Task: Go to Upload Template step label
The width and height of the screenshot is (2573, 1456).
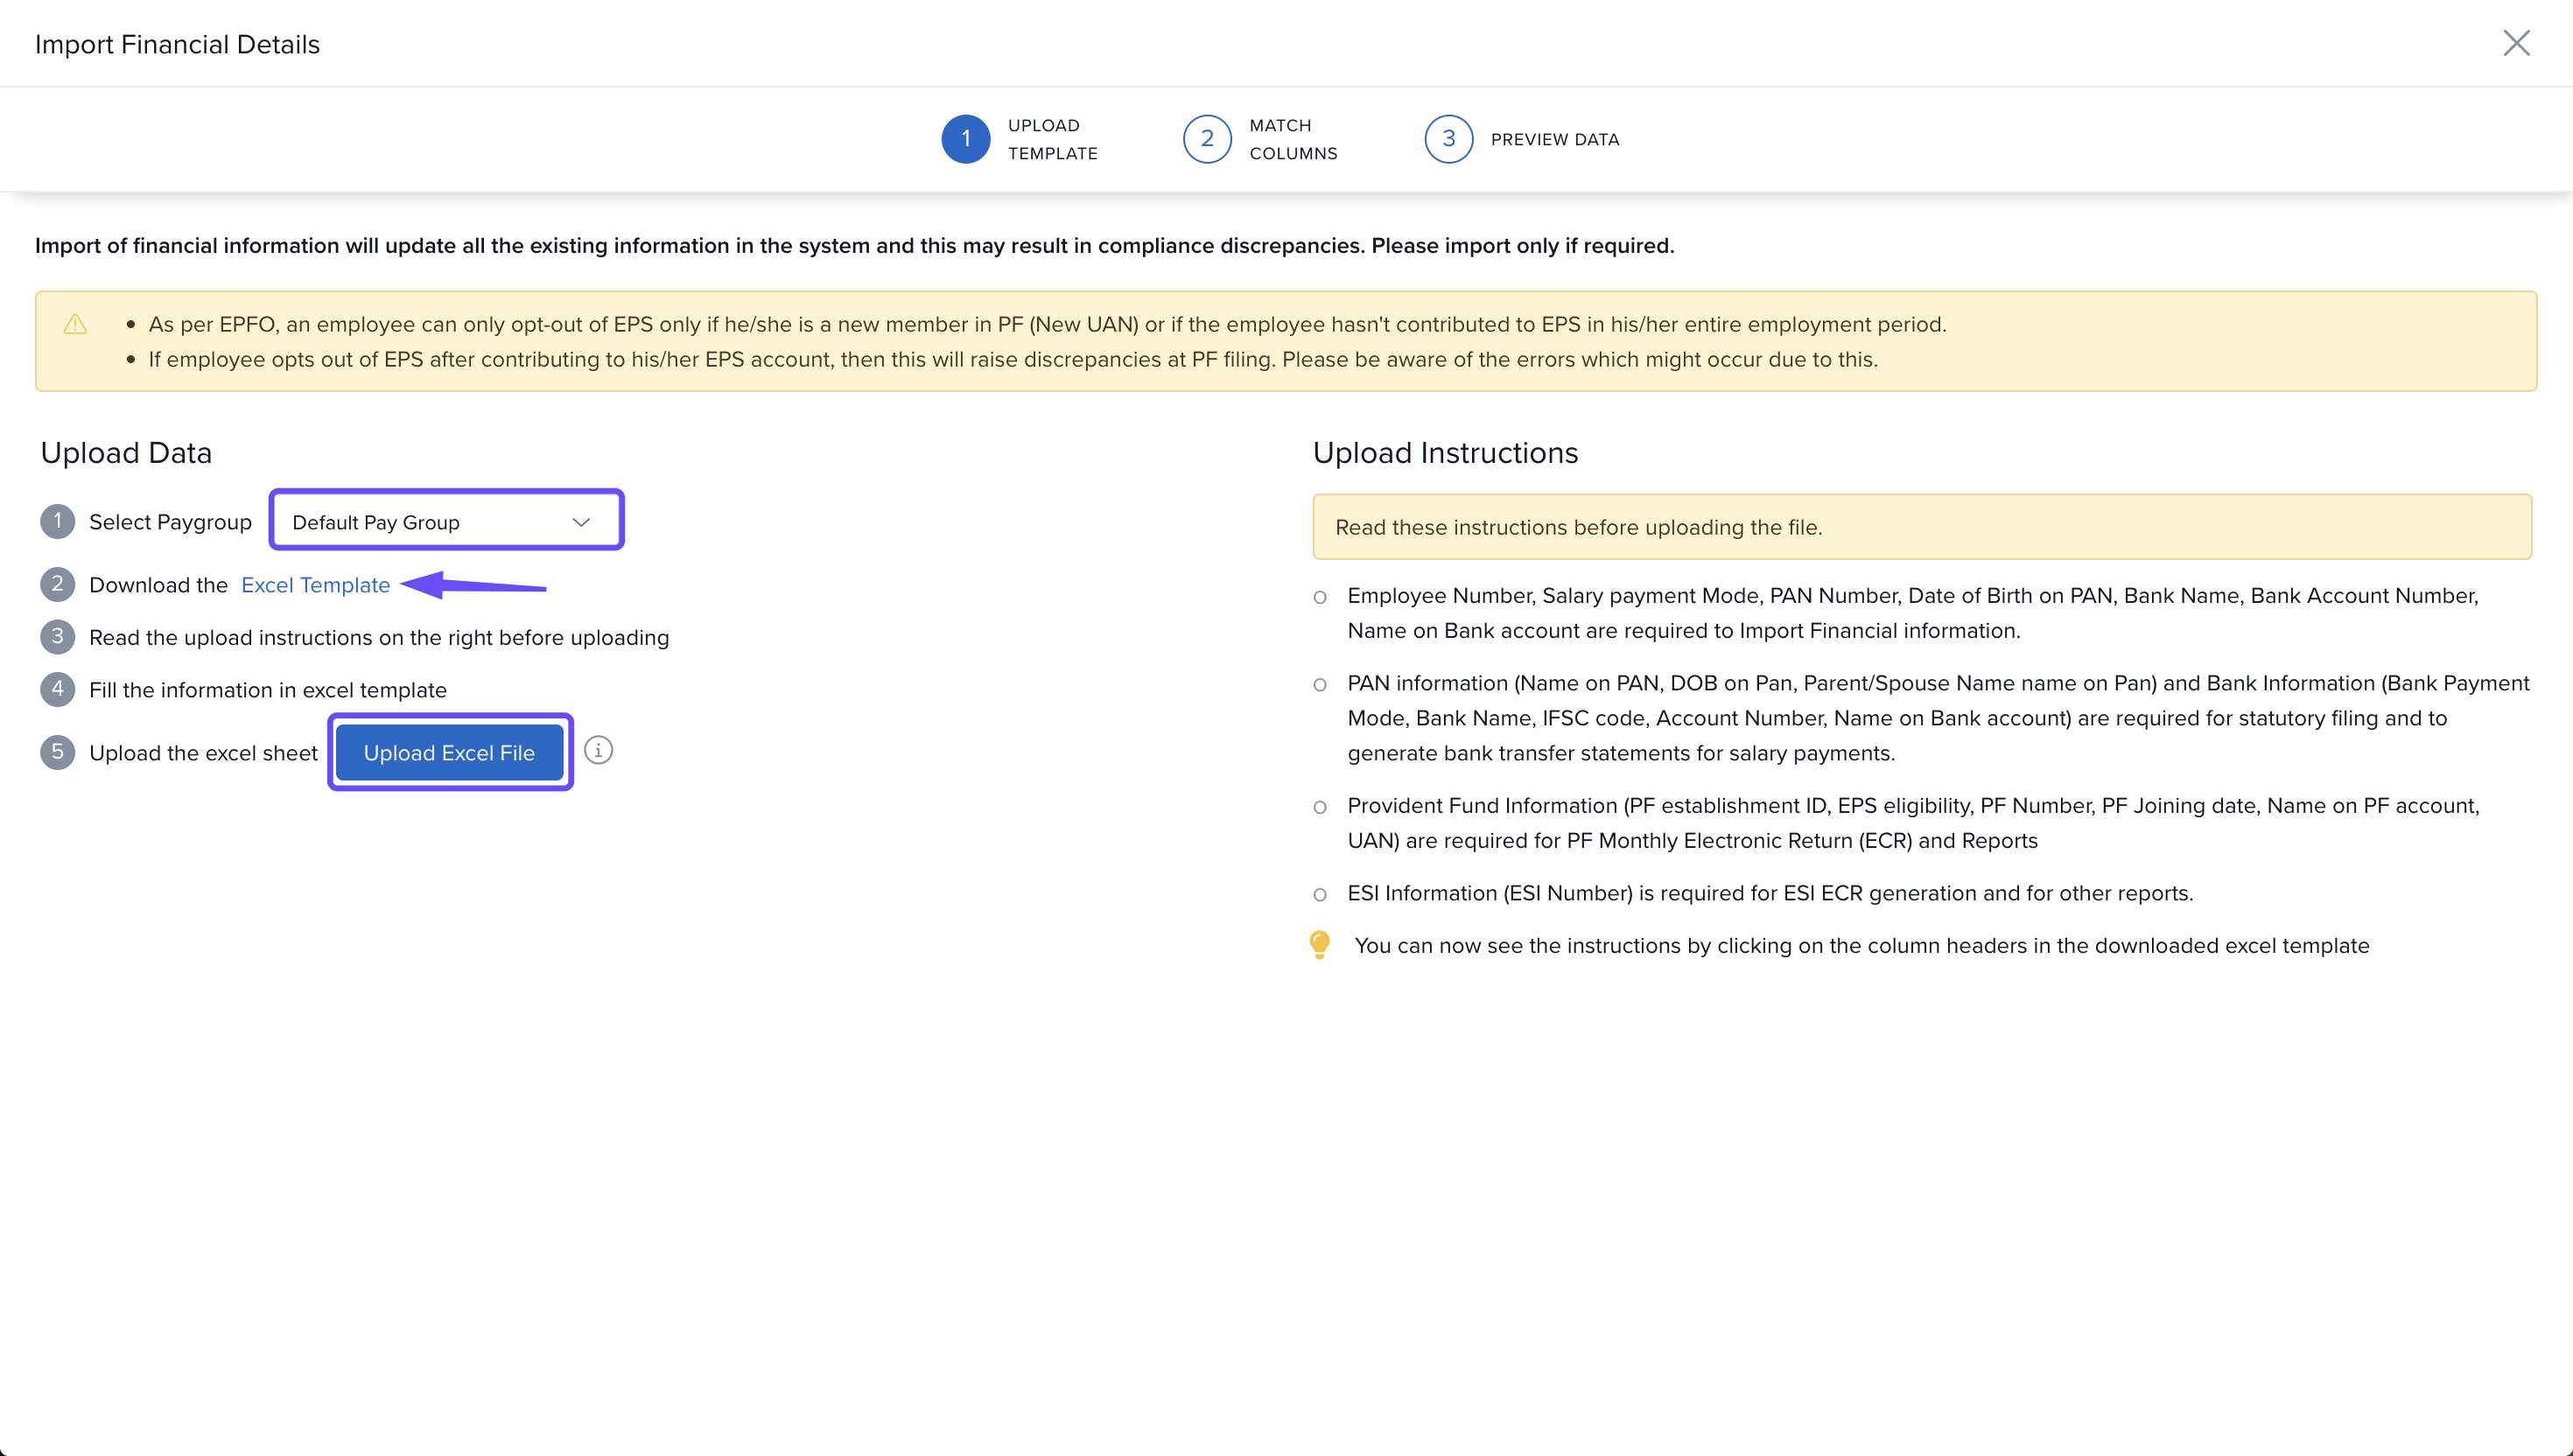Action: tap(1052, 139)
